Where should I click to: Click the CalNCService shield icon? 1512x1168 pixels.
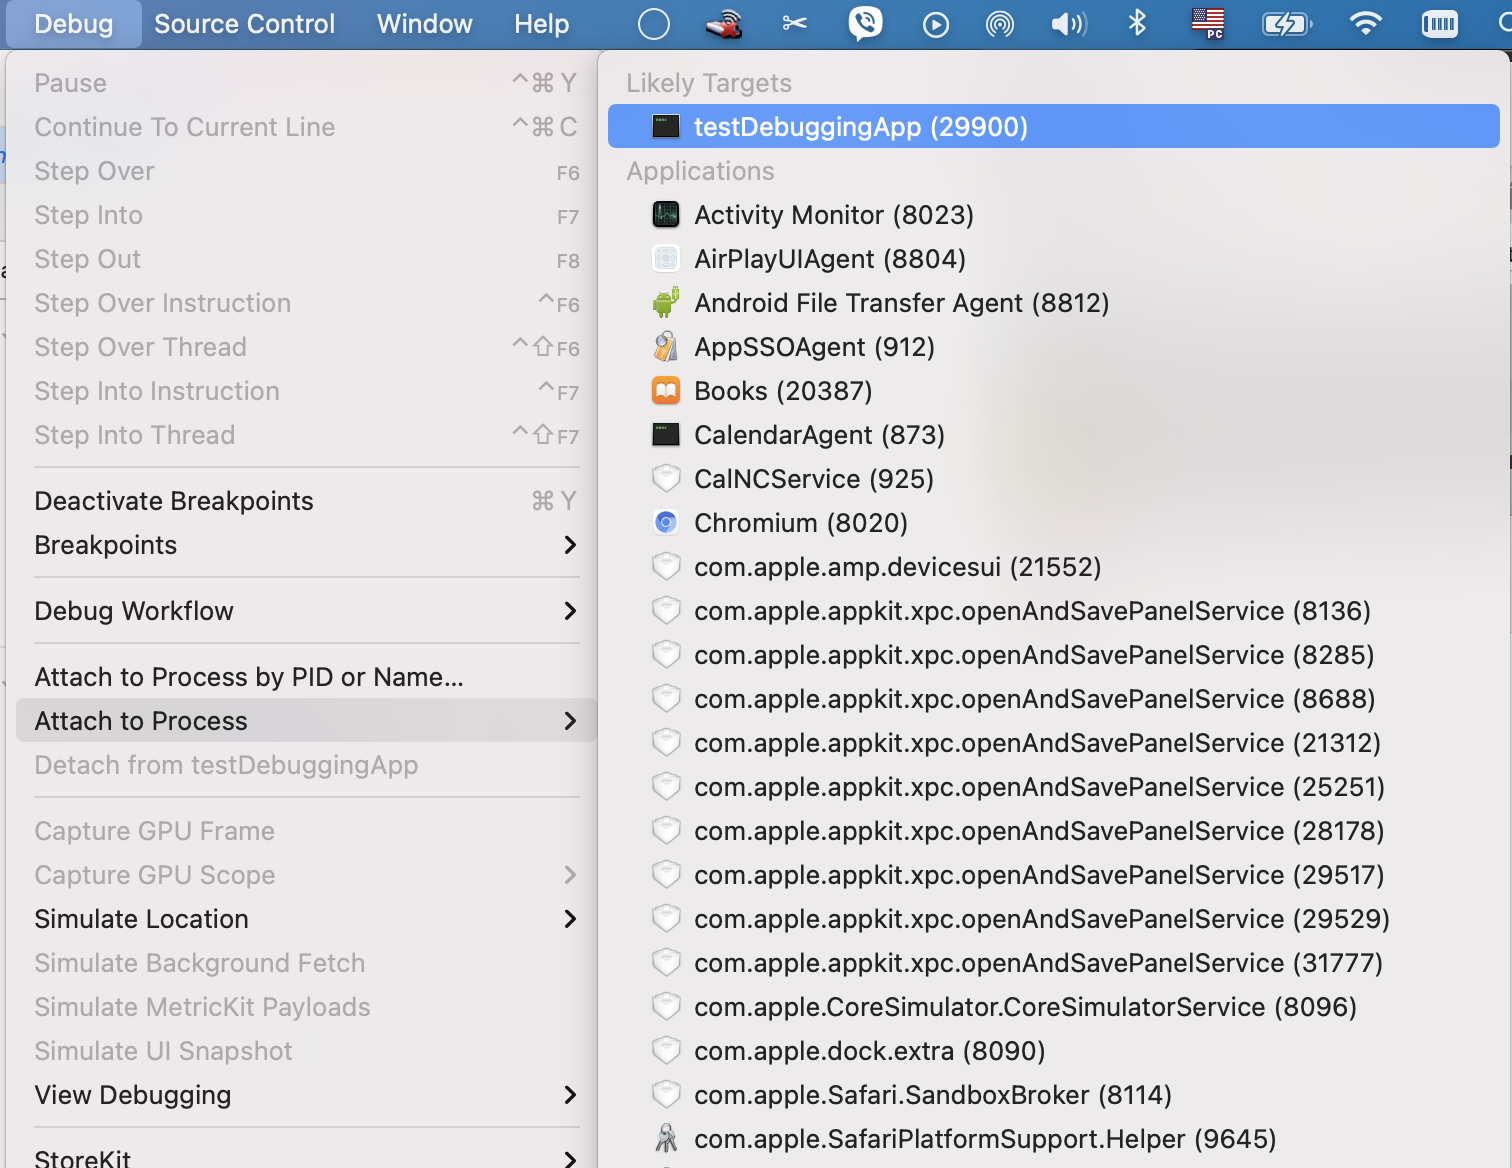666,478
